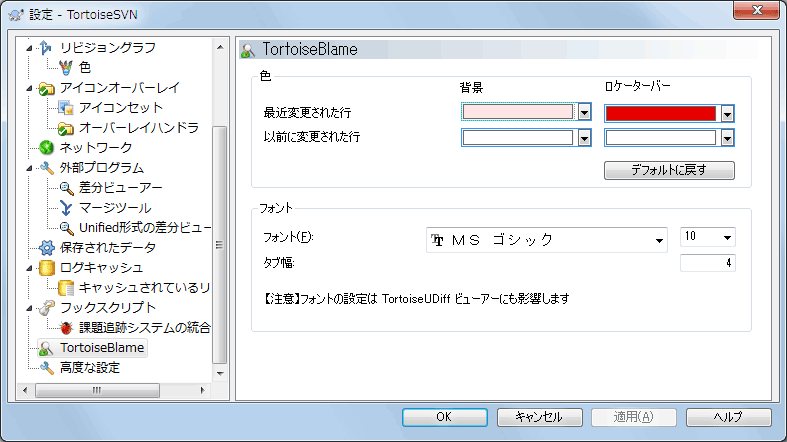The image size is (787, 442).
Task: Click tree scrollbar up arrow
Action: point(220,47)
